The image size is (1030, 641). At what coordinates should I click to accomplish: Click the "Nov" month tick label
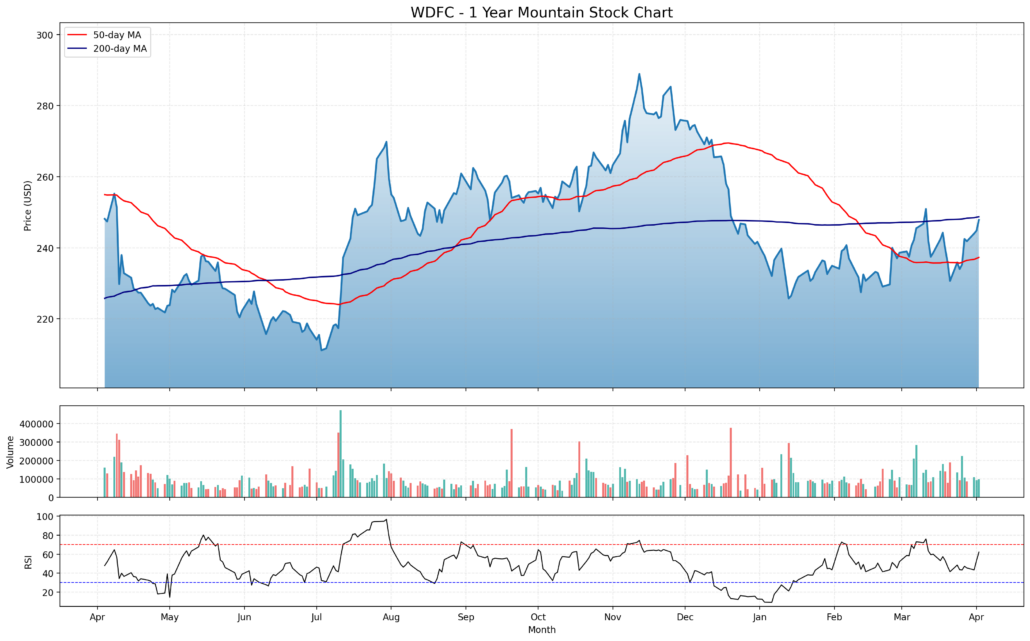(612, 617)
